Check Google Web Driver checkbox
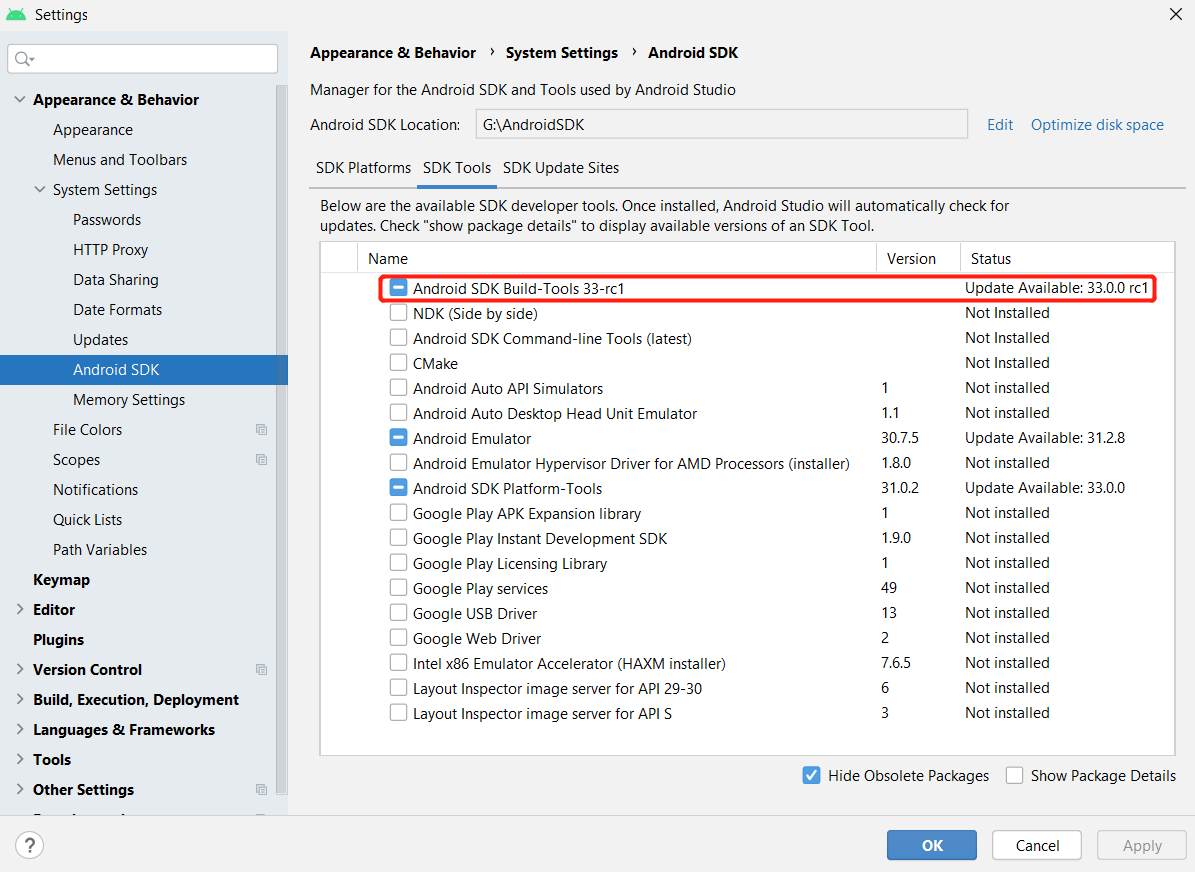 click(x=398, y=638)
